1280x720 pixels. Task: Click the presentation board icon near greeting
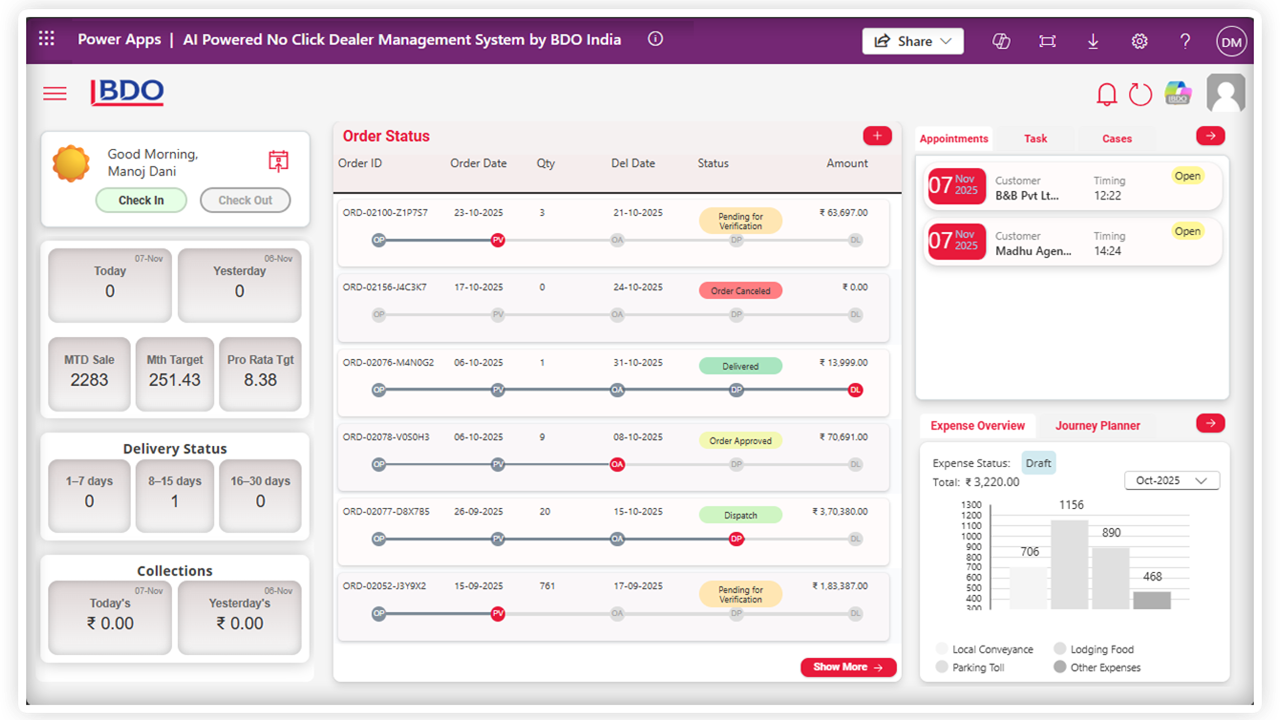[x=278, y=161]
